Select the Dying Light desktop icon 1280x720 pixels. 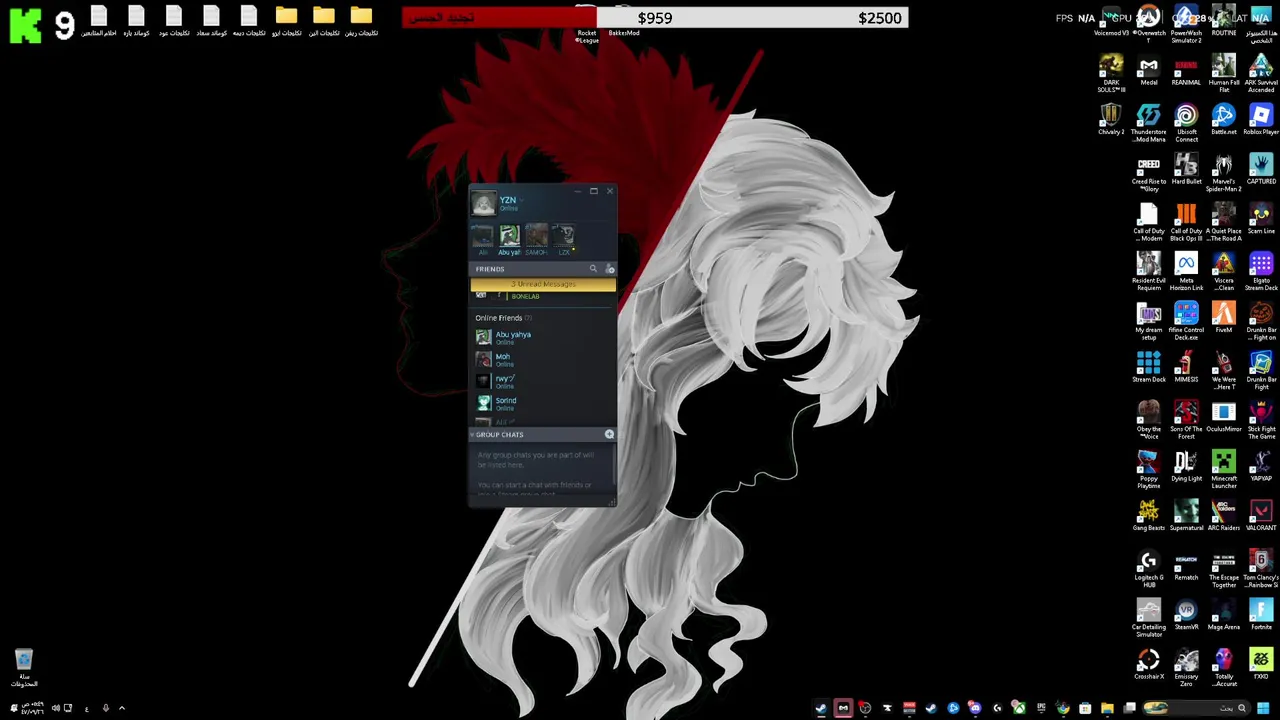tap(1186, 467)
